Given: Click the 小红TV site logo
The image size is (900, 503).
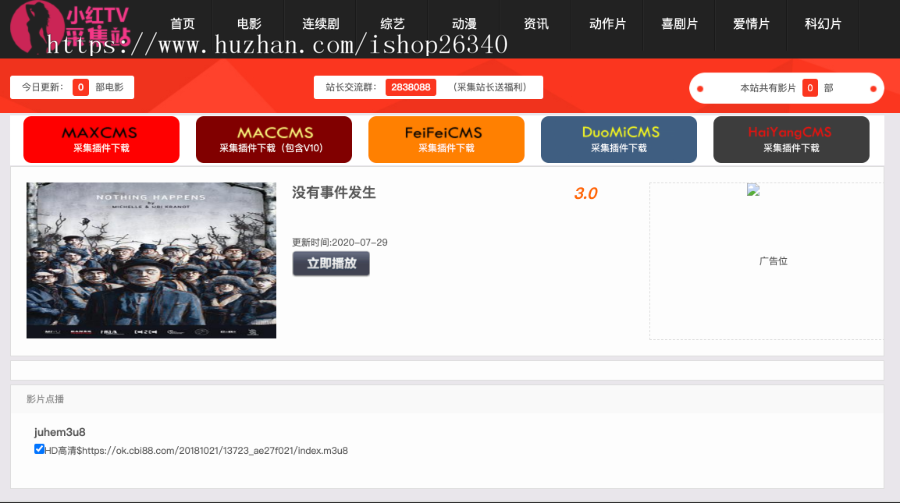Looking at the screenshot, I should [71, 27].
